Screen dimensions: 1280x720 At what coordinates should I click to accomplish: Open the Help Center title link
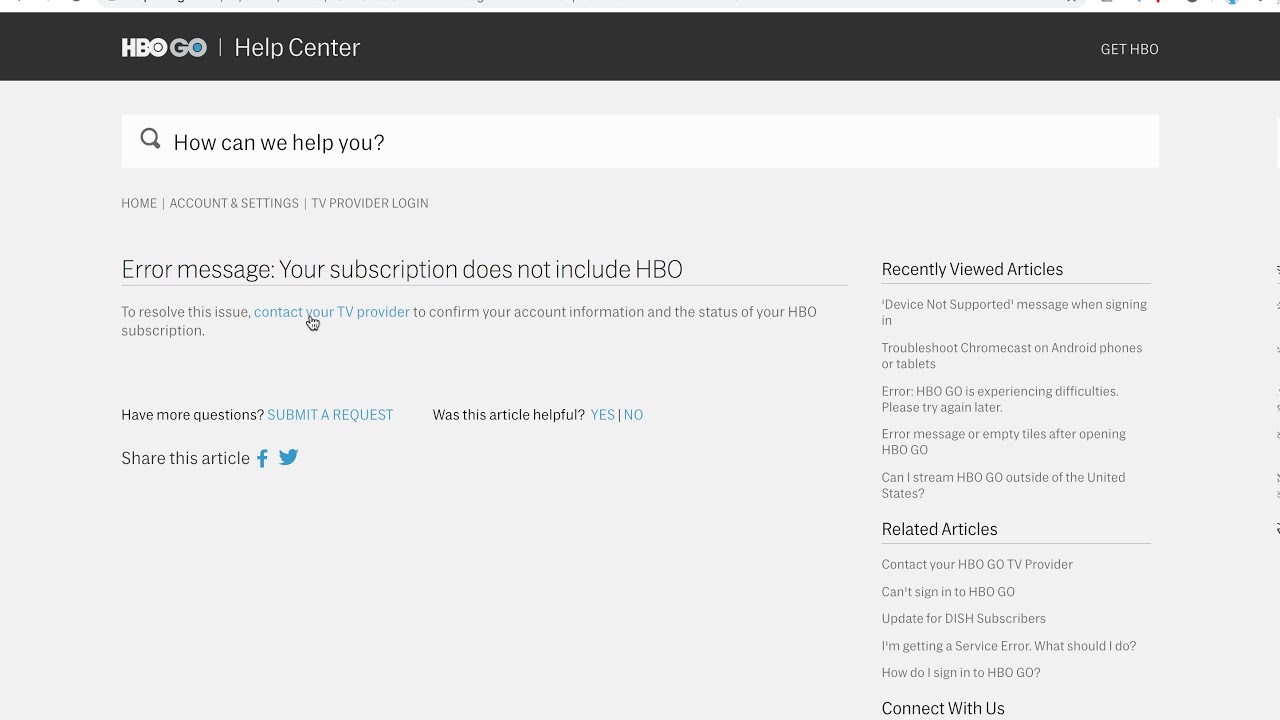[297, 48]
